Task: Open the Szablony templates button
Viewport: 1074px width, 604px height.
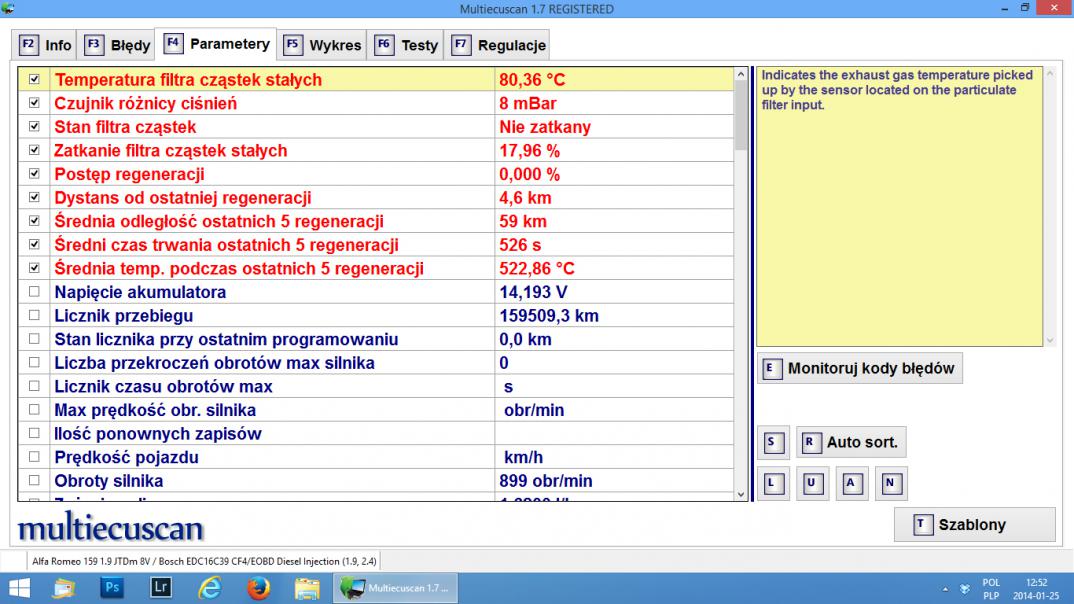Action: tap(974, 525)
